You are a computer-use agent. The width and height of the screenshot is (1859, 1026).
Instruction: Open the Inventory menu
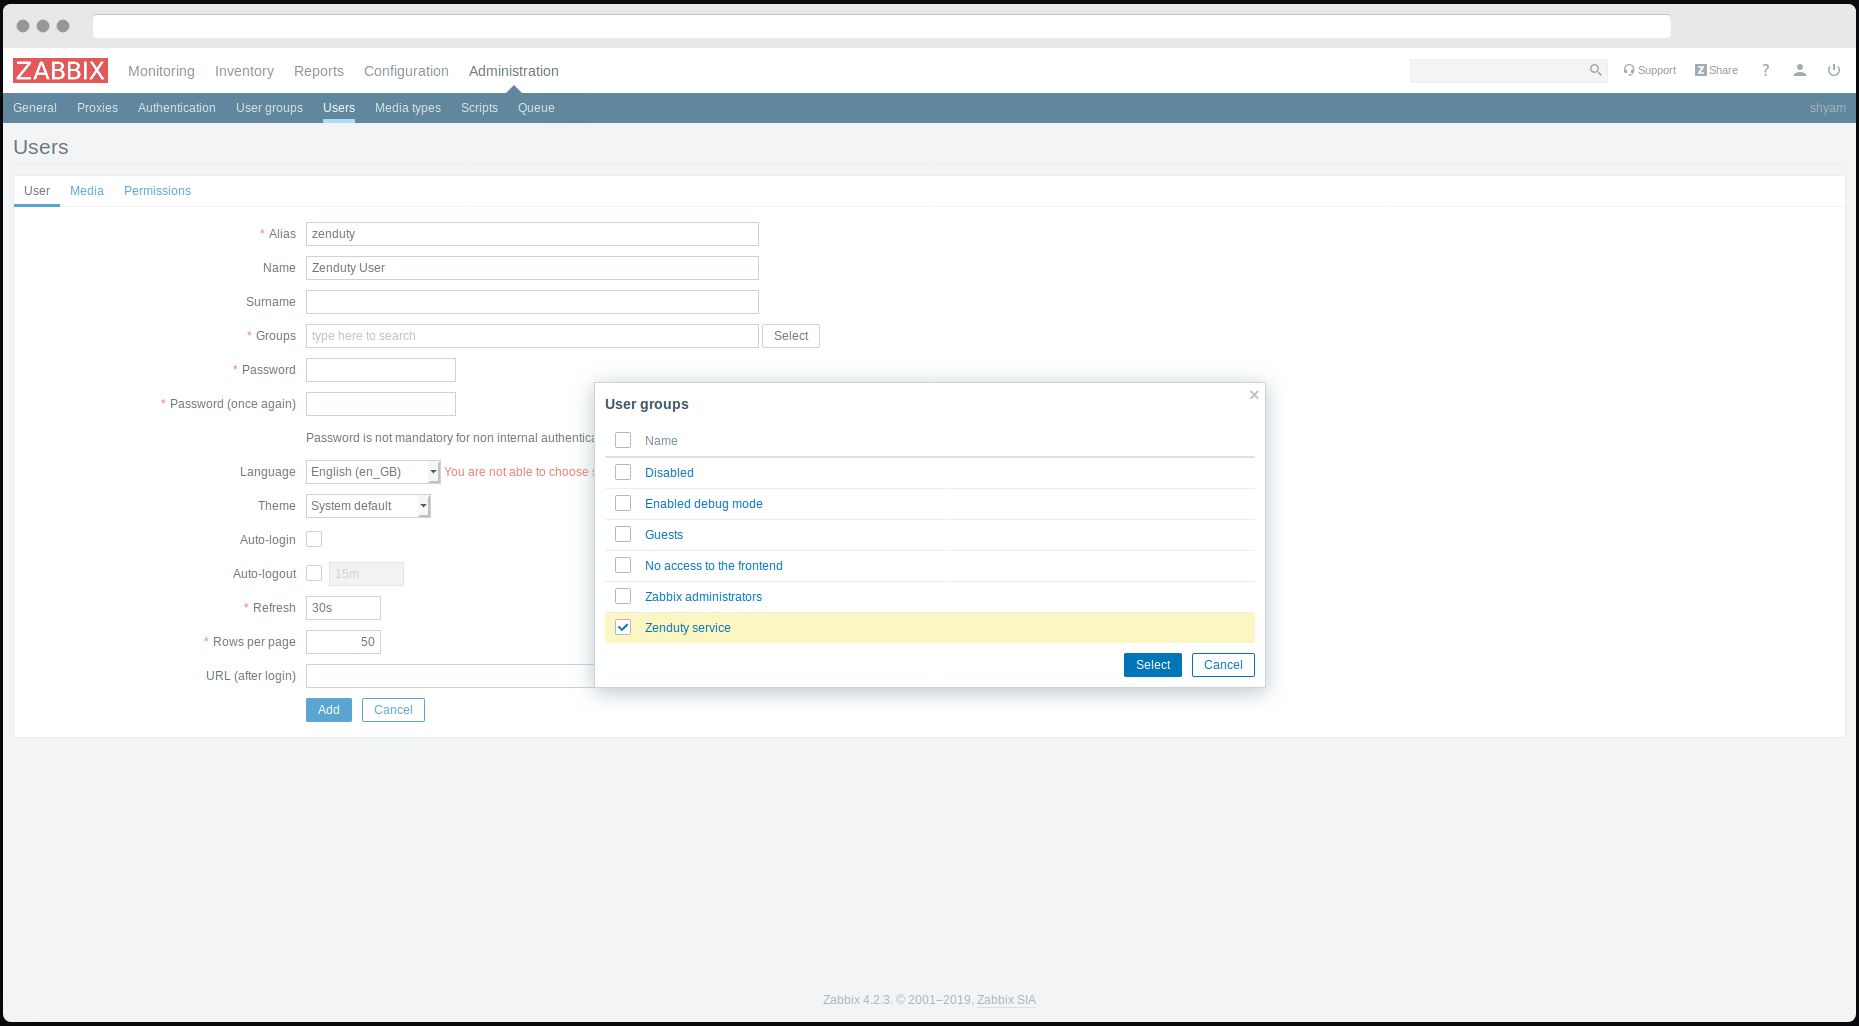point(244,71)
